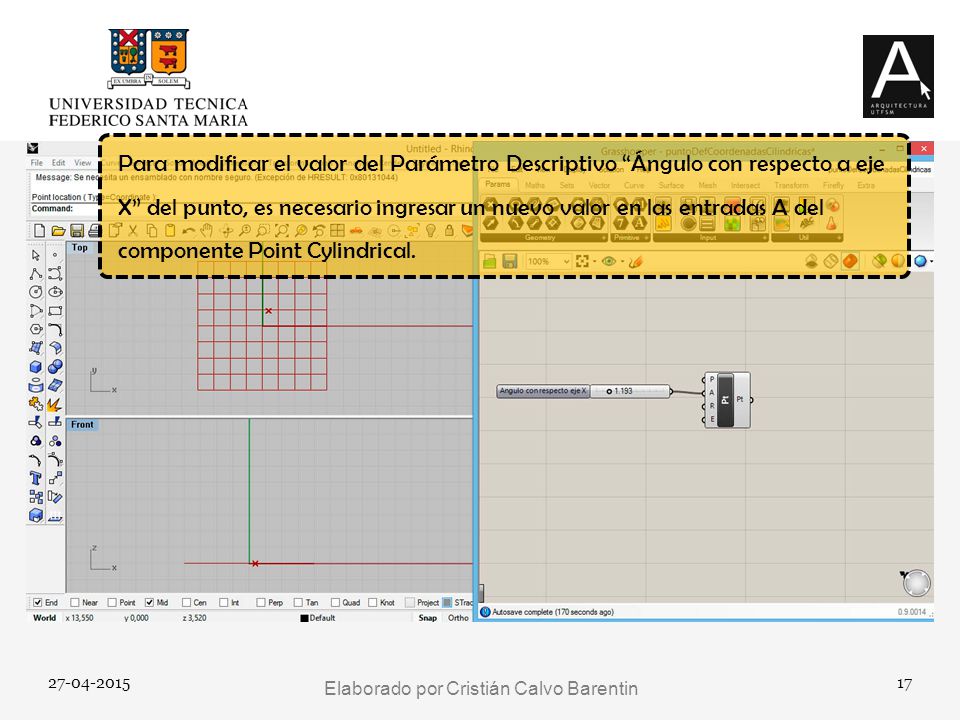Select the Polygon tool in left sidebar
The image size is (960, 720).
[x=36, y=329]
